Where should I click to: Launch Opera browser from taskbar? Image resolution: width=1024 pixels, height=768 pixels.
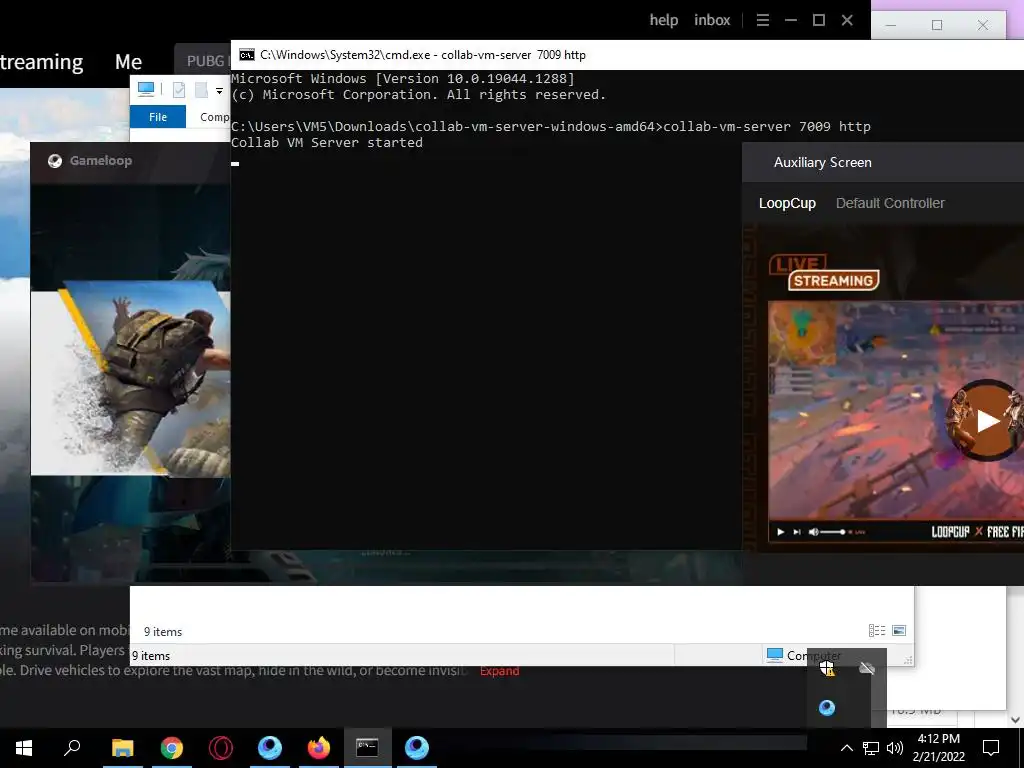[x=221, y=748]
